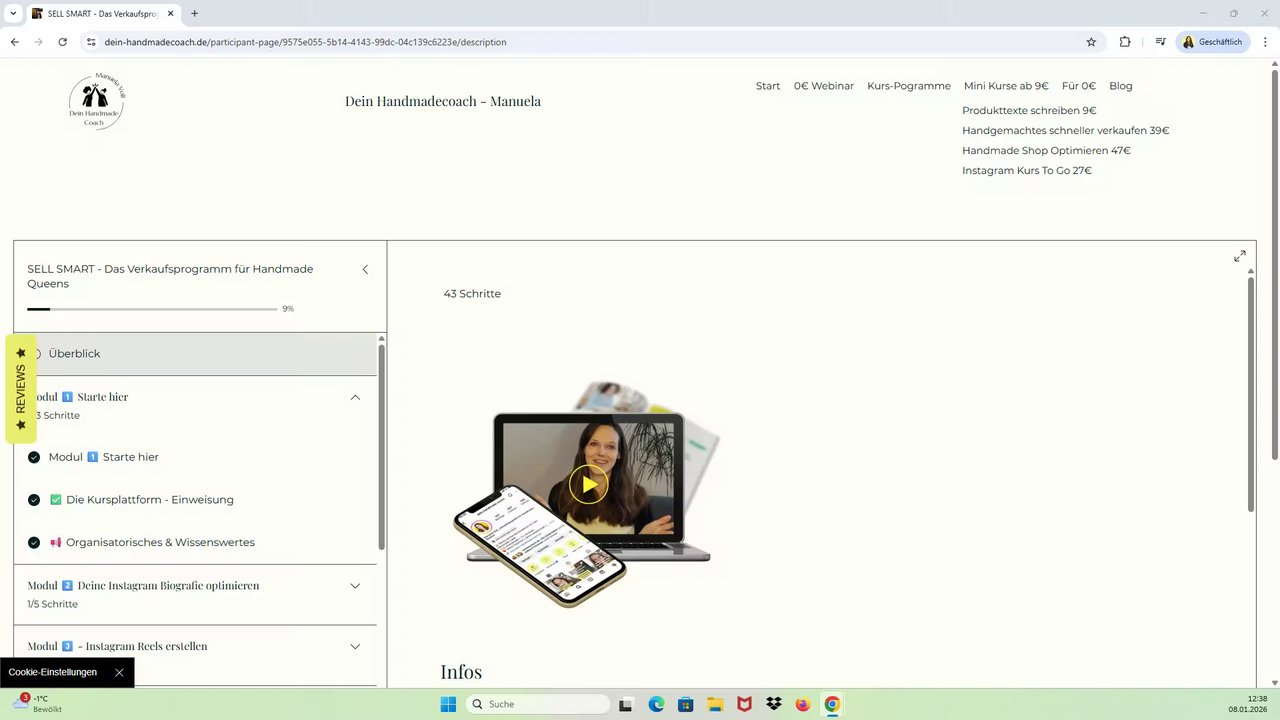Open Für 0€ menu item
1280x720 pixels.
click(x=1079, y=86)
